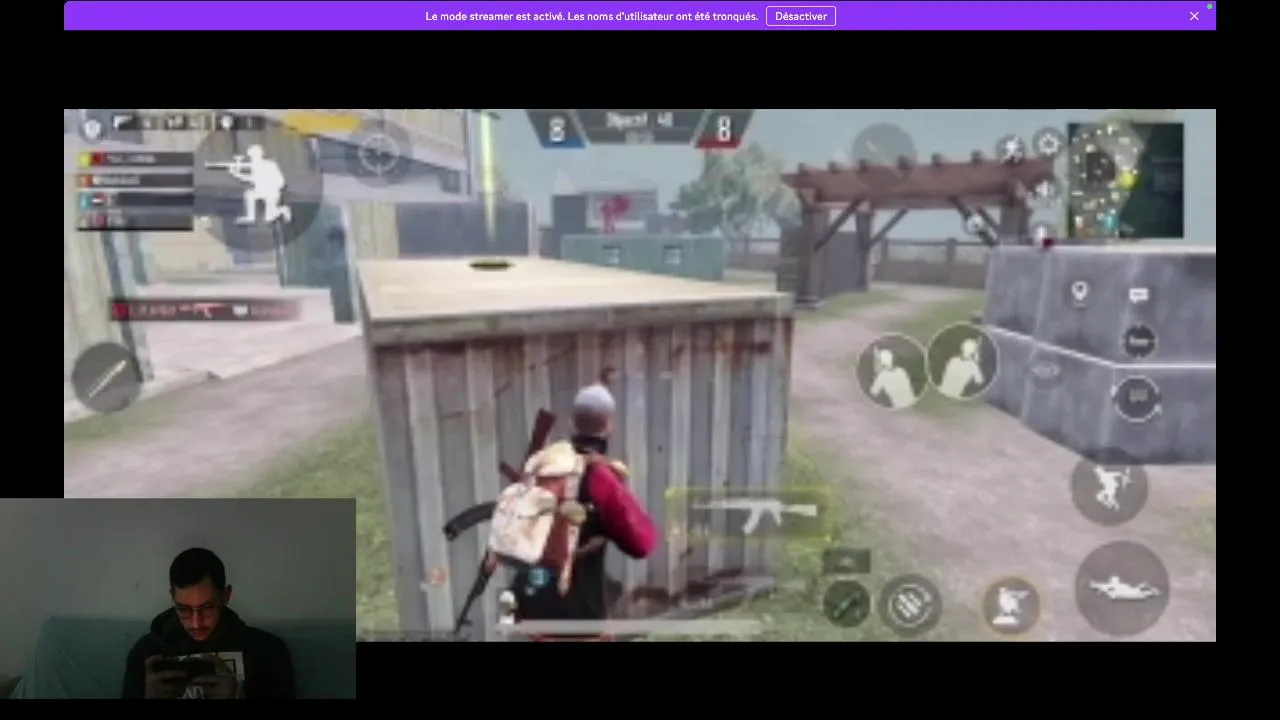This screenshot has width=1280, height=720.
Task: Tap the prone action button
Action: (1123, 588)
